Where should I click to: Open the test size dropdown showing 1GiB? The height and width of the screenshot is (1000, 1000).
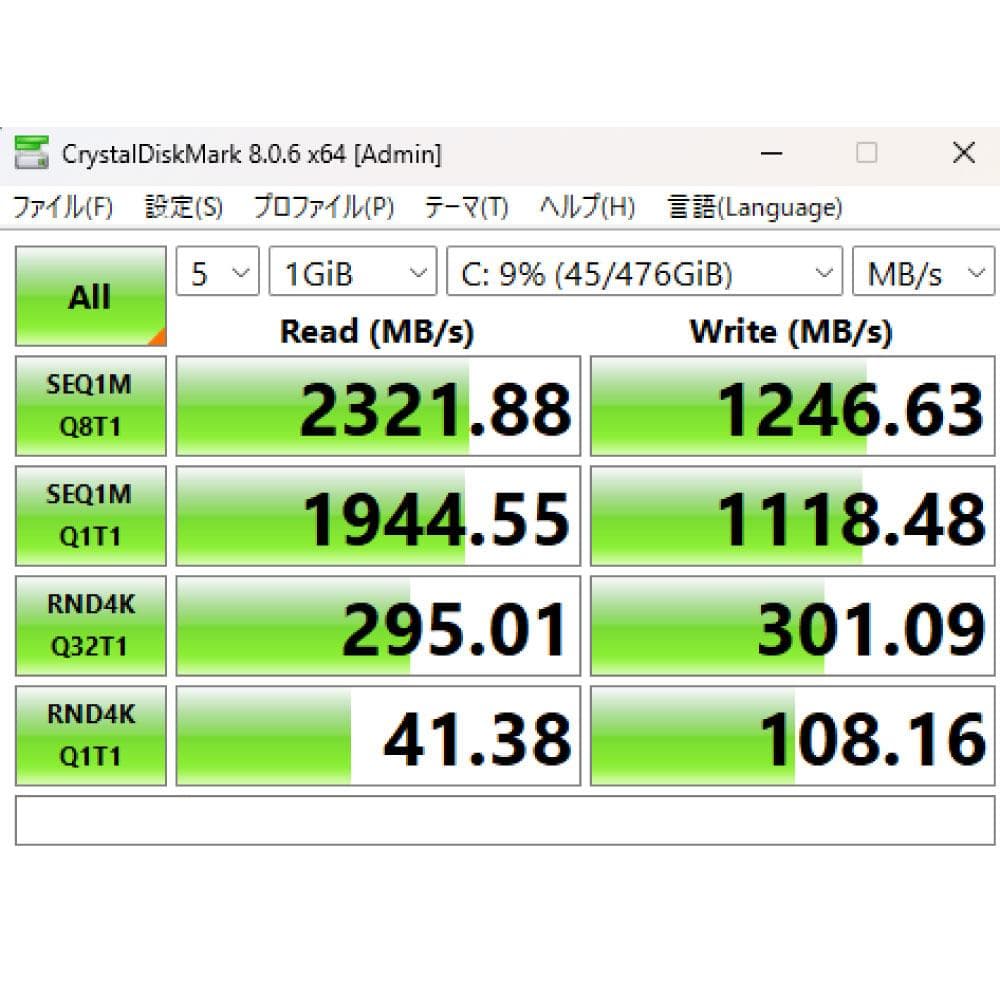[352, 271]
